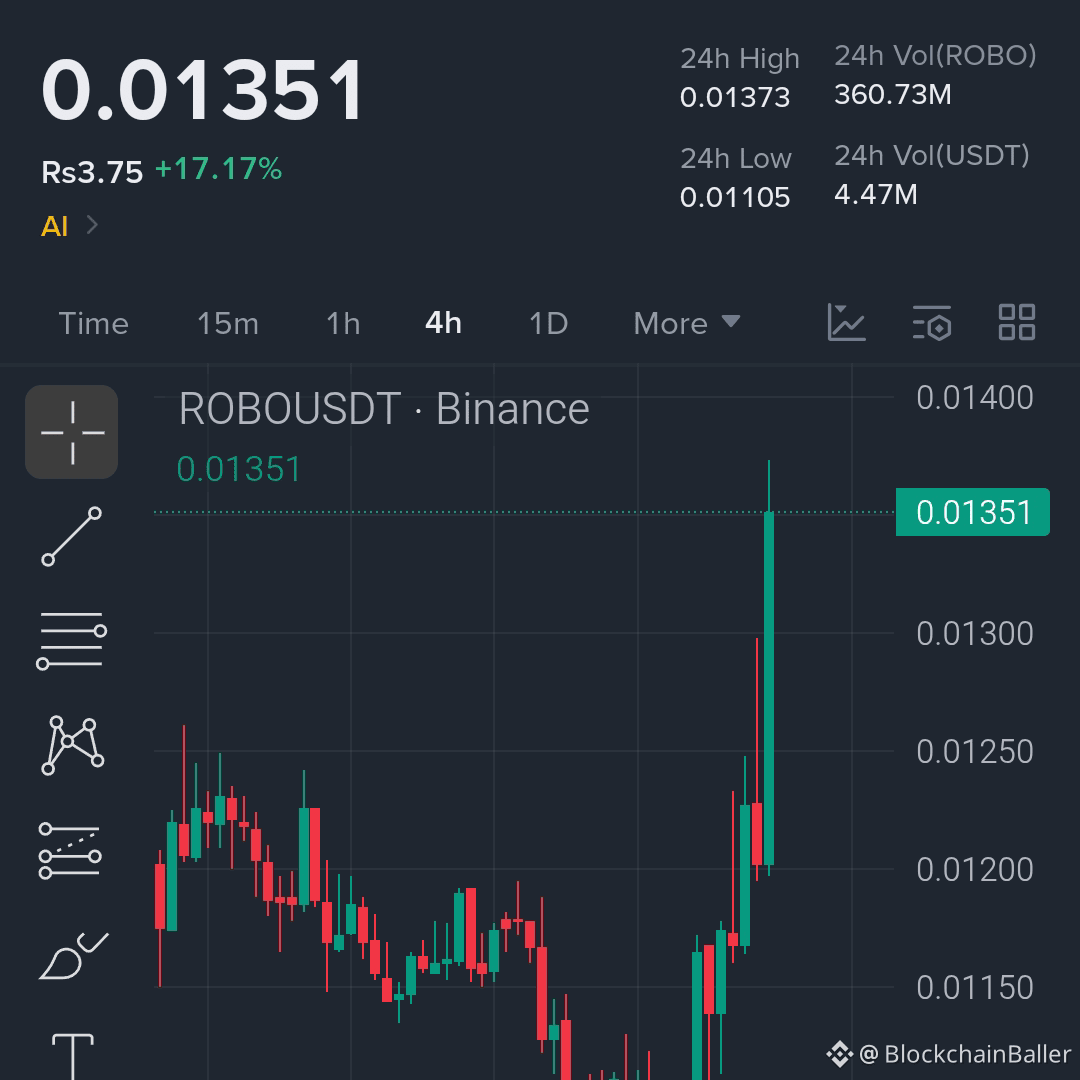Open the chart settings list icon
Viewport: 1080px width, 1080px height.
pos(931,322)
